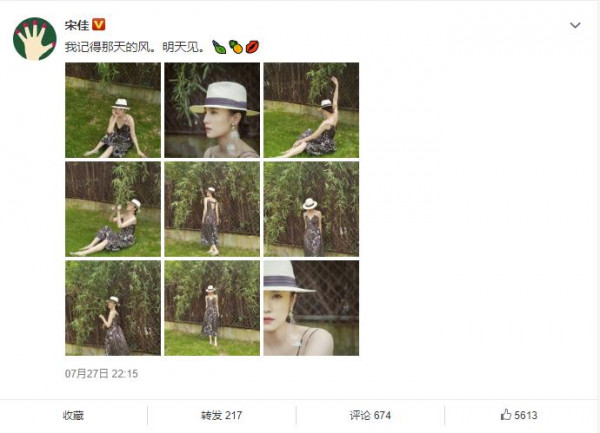
Task: Click the 收藏 favorite button
Action: click(x=73, y=415)
